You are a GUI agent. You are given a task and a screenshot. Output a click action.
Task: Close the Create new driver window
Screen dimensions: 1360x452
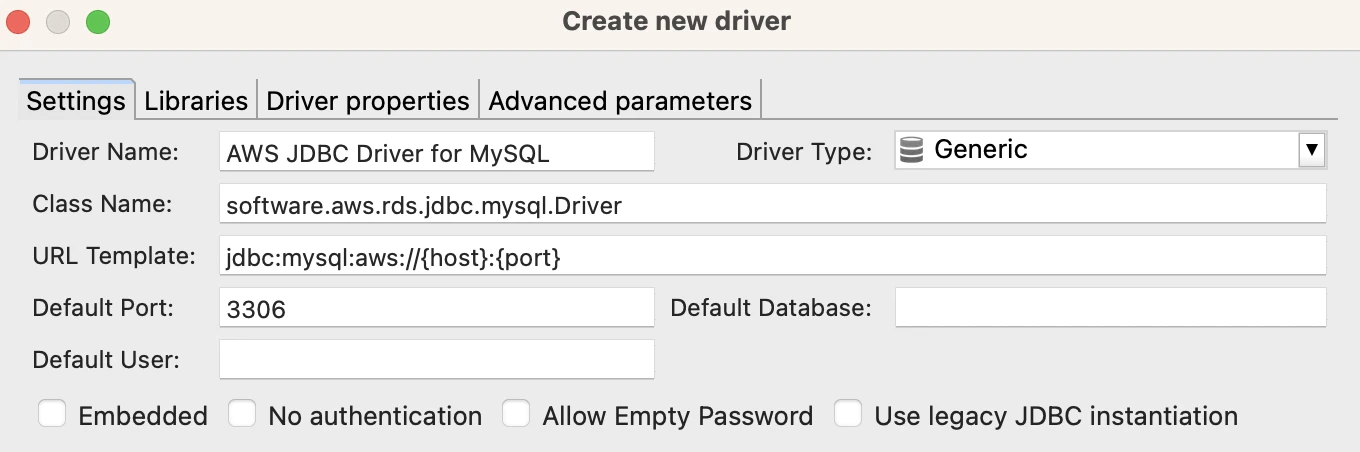click(x=19, y=22)
